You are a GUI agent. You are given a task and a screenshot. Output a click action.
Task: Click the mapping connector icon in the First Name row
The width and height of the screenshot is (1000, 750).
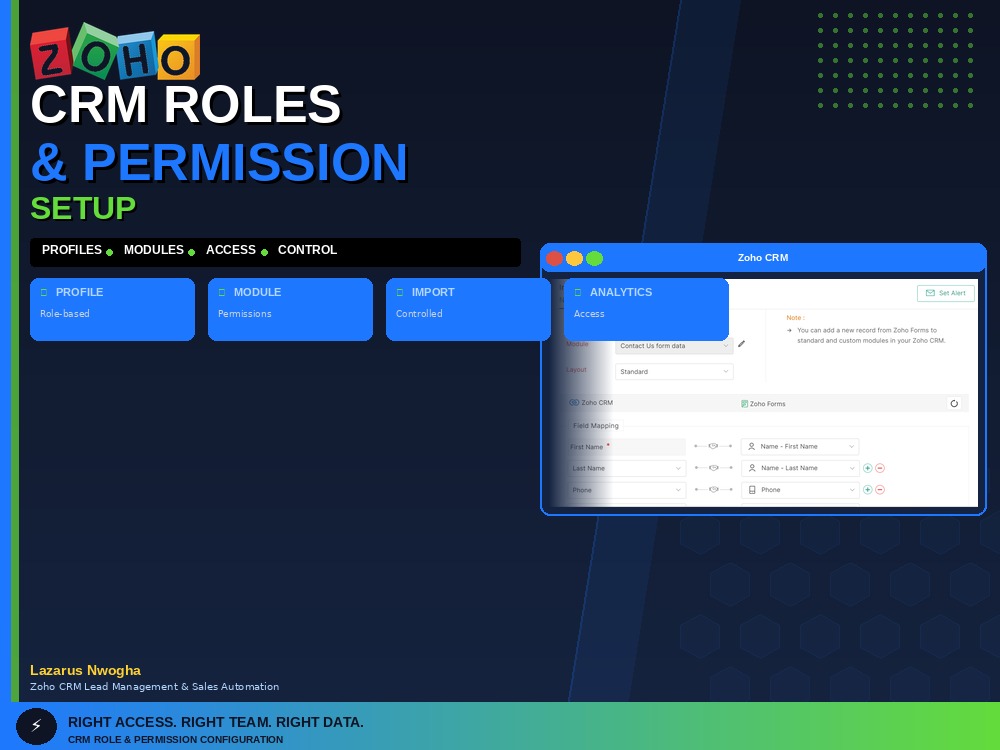[713, 446]
